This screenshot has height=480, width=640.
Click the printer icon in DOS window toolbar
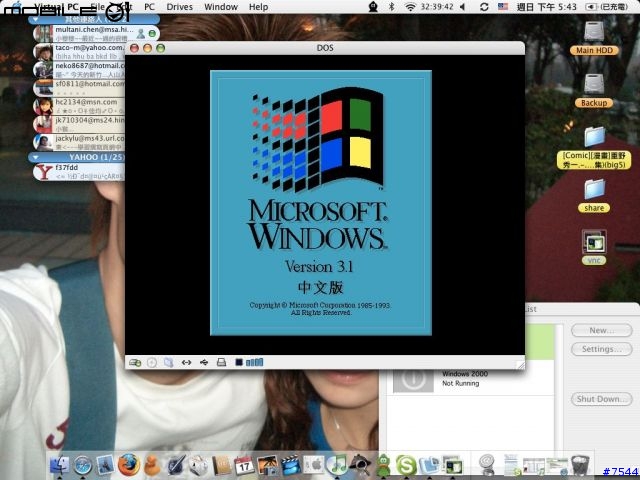[x=221, y=362]
